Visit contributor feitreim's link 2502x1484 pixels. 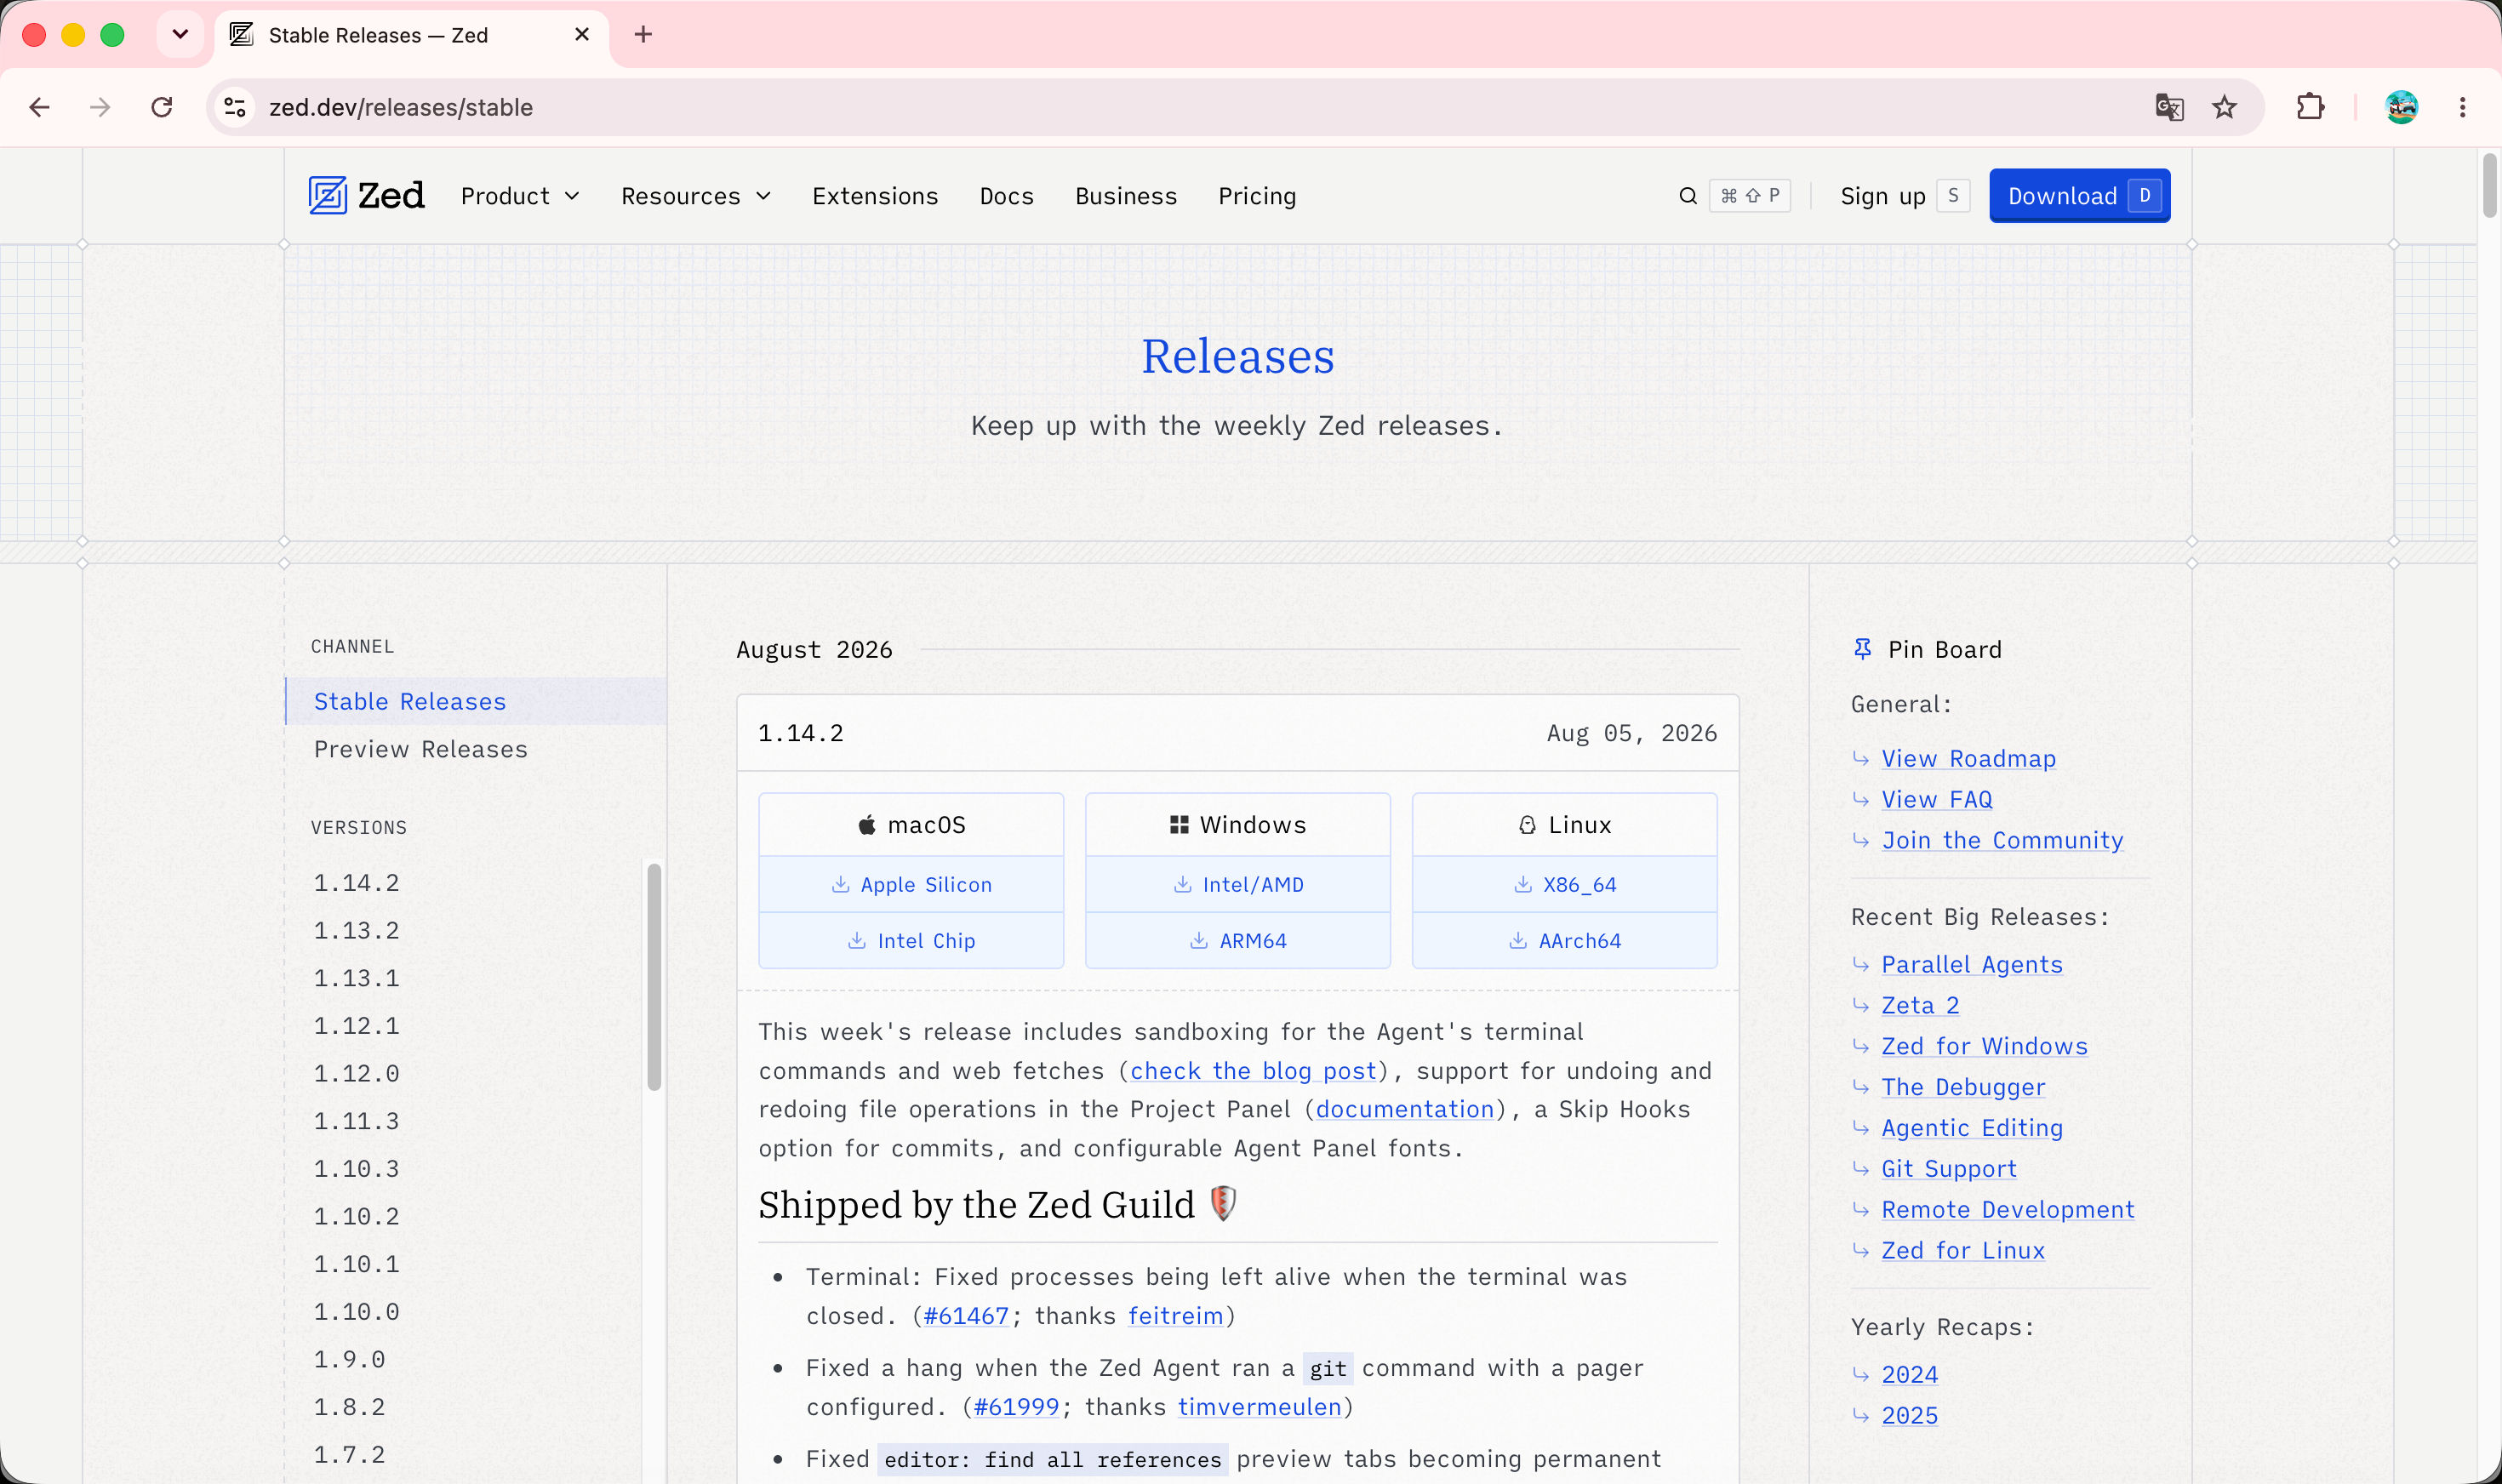(1176, 1316)
